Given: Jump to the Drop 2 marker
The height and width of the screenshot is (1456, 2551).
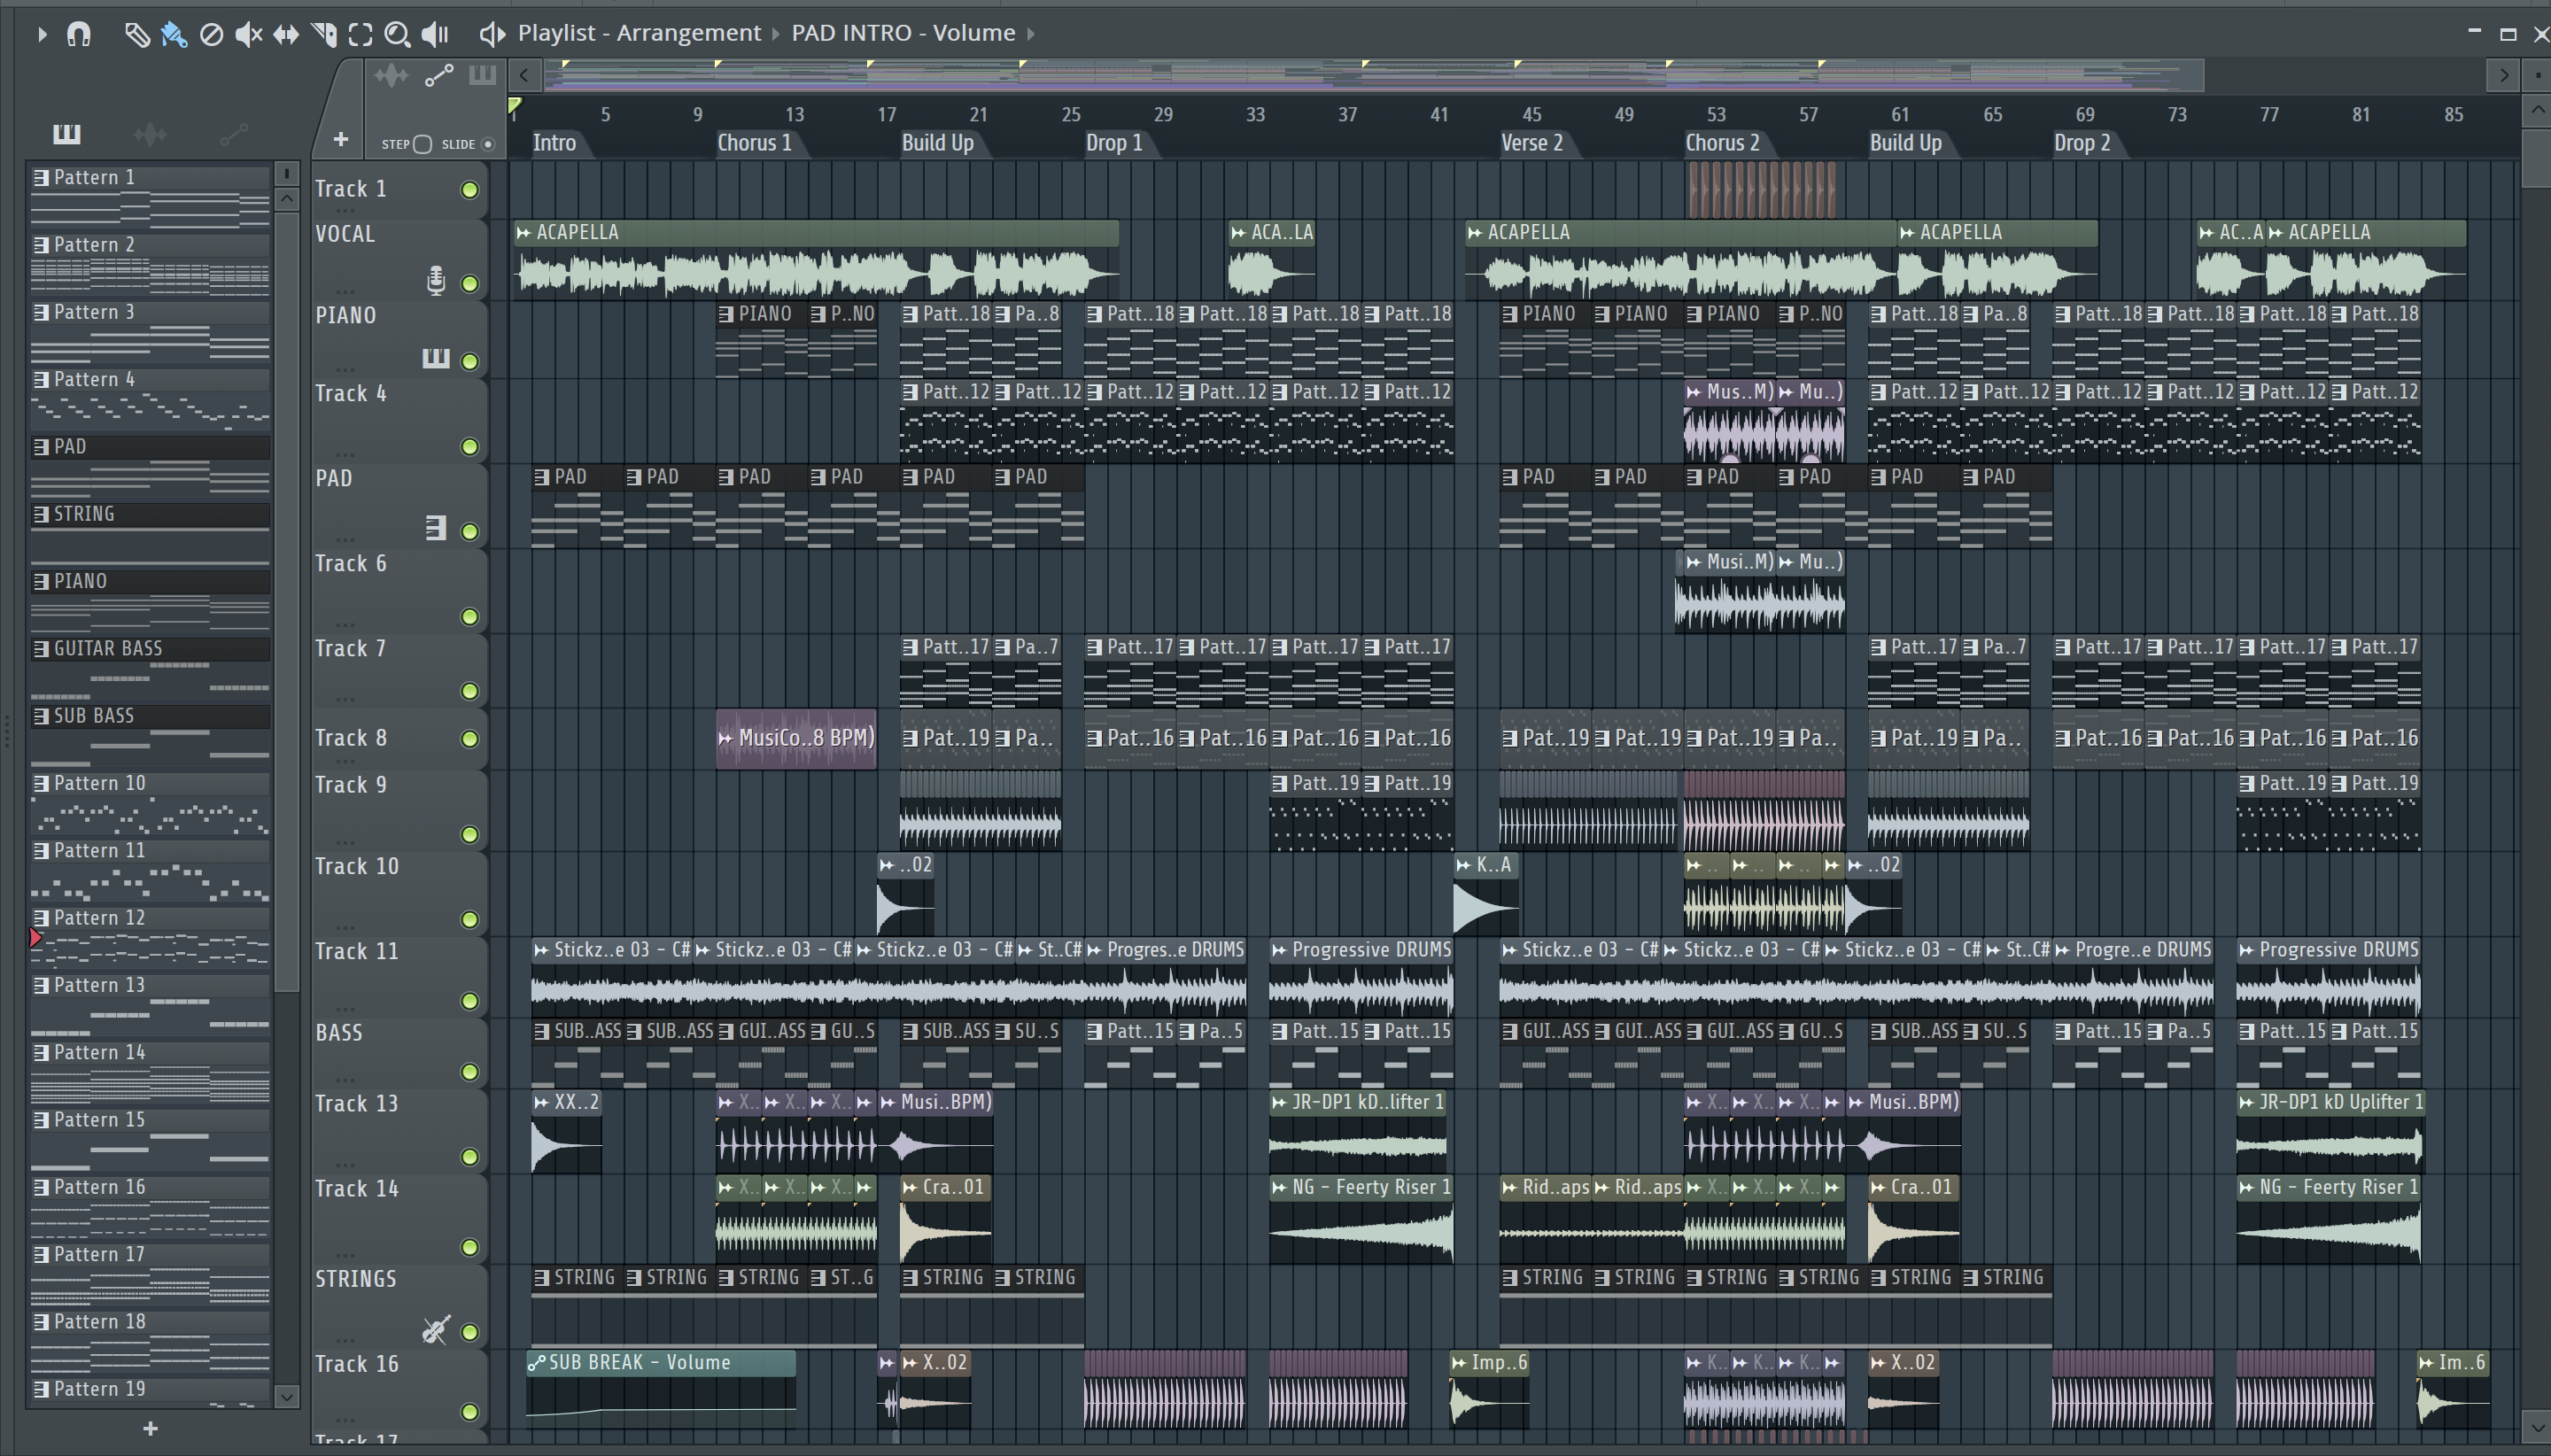Looking at the screenshot, I should coord(2082,143).
